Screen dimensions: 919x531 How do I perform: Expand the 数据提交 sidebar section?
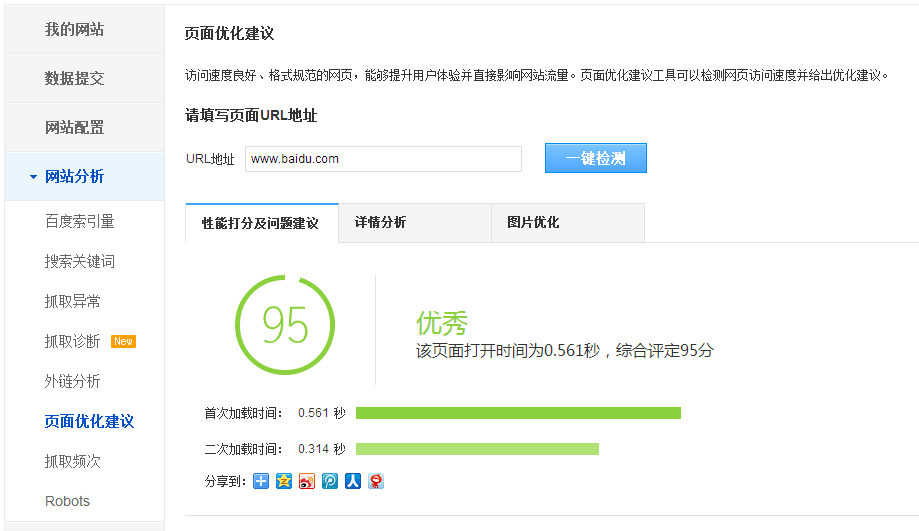pyautogui.click(x=74, y=78)
